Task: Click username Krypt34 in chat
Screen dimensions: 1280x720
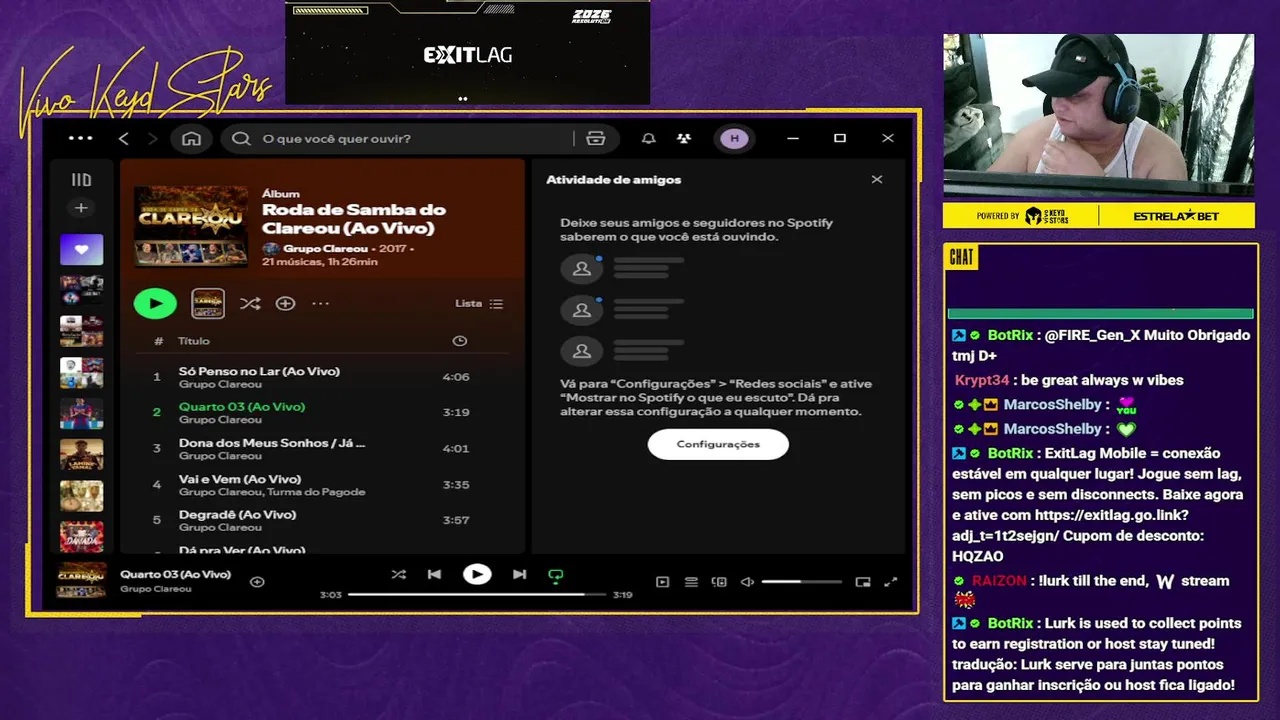Action: [982, 380]
